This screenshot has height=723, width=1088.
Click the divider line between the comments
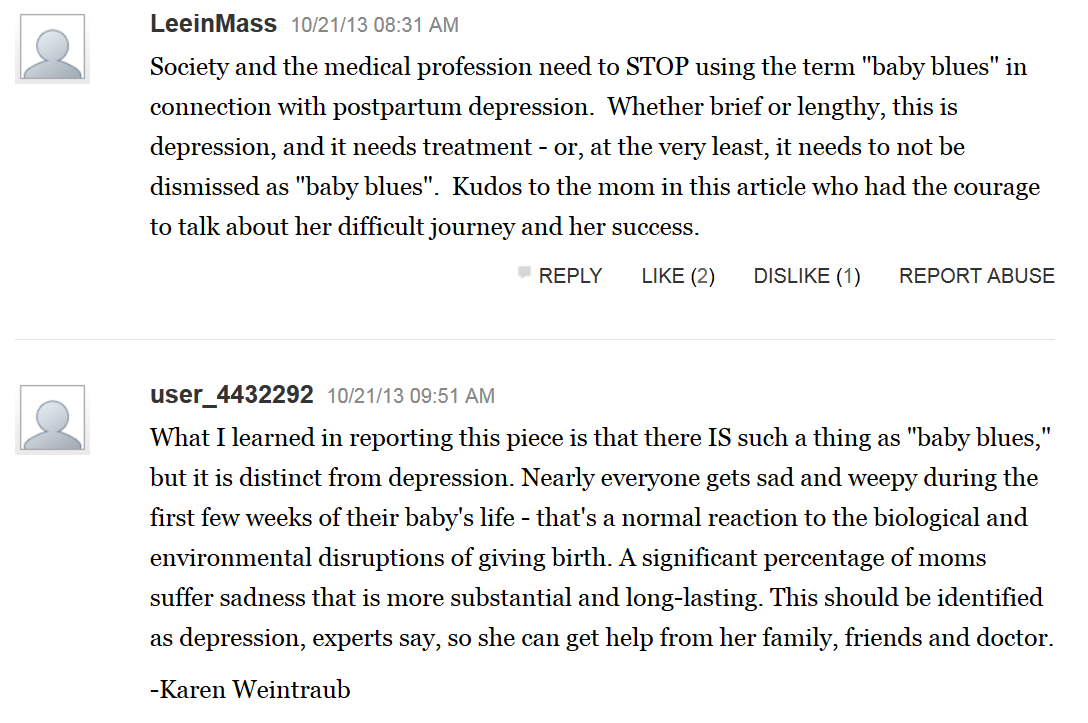[x=535, y=340]
